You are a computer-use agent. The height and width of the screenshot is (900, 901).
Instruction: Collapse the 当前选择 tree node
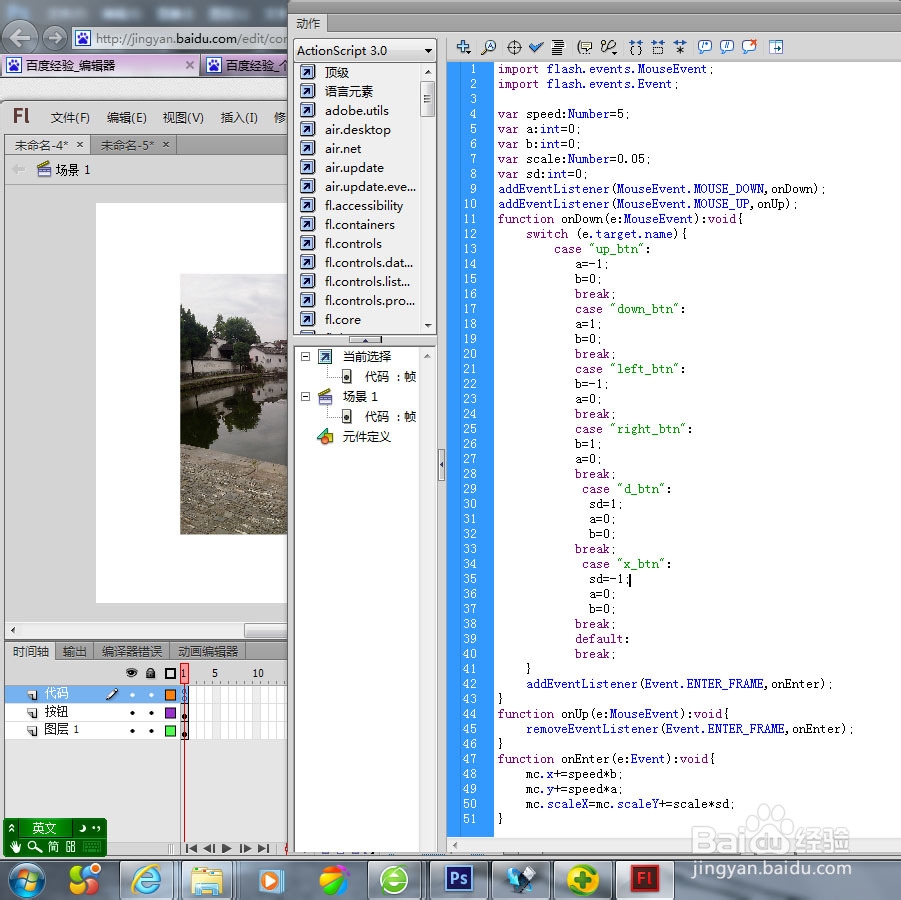click(x=306, y=357)
